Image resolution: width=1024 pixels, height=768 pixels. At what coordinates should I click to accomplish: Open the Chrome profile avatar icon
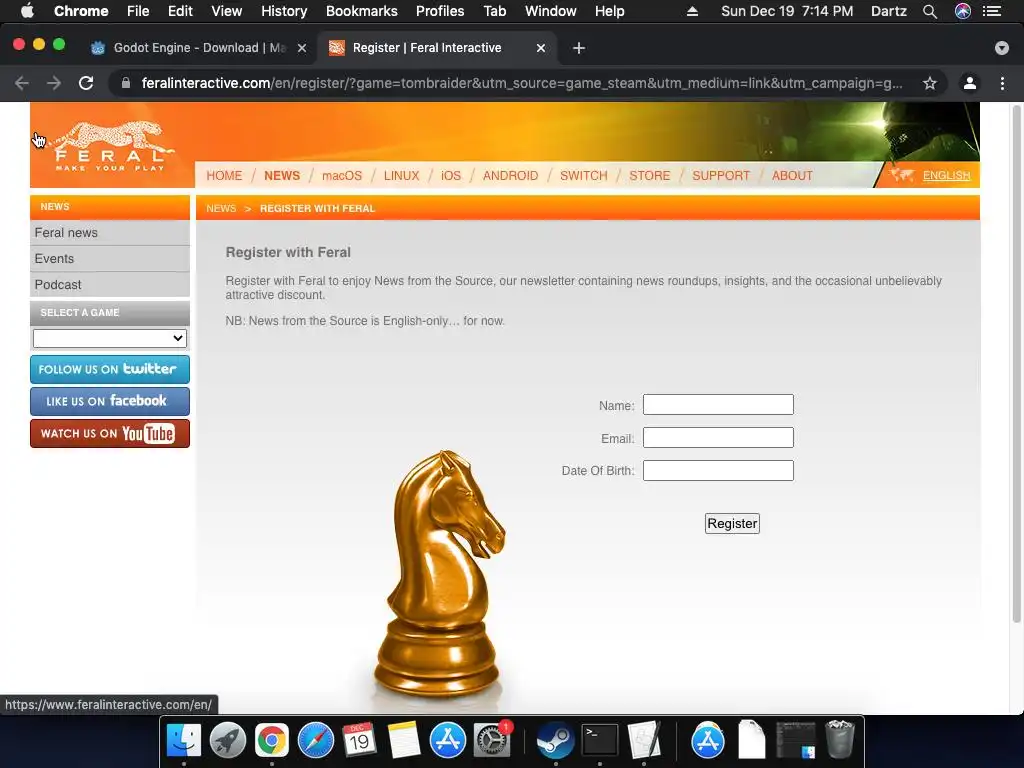click(x=970, y=83)
